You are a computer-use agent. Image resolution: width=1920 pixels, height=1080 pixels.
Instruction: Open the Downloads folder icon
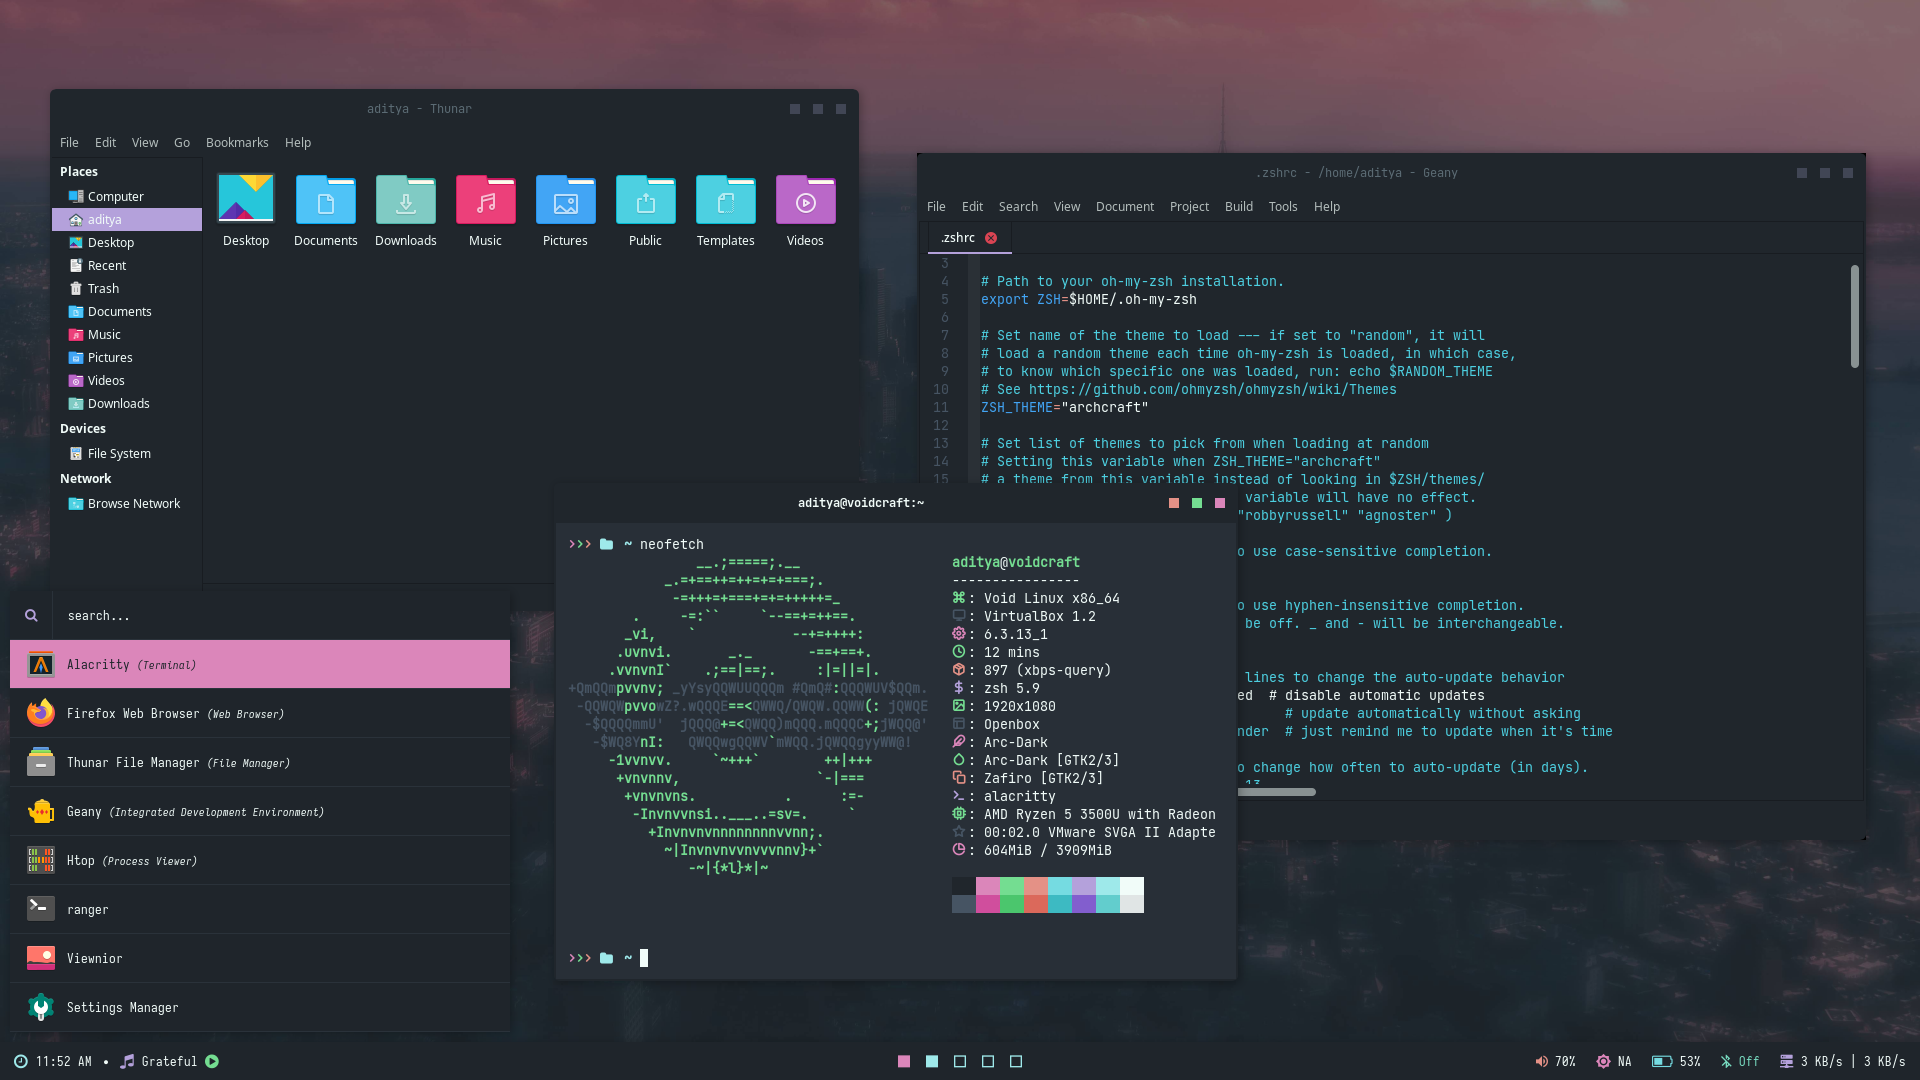405,201
